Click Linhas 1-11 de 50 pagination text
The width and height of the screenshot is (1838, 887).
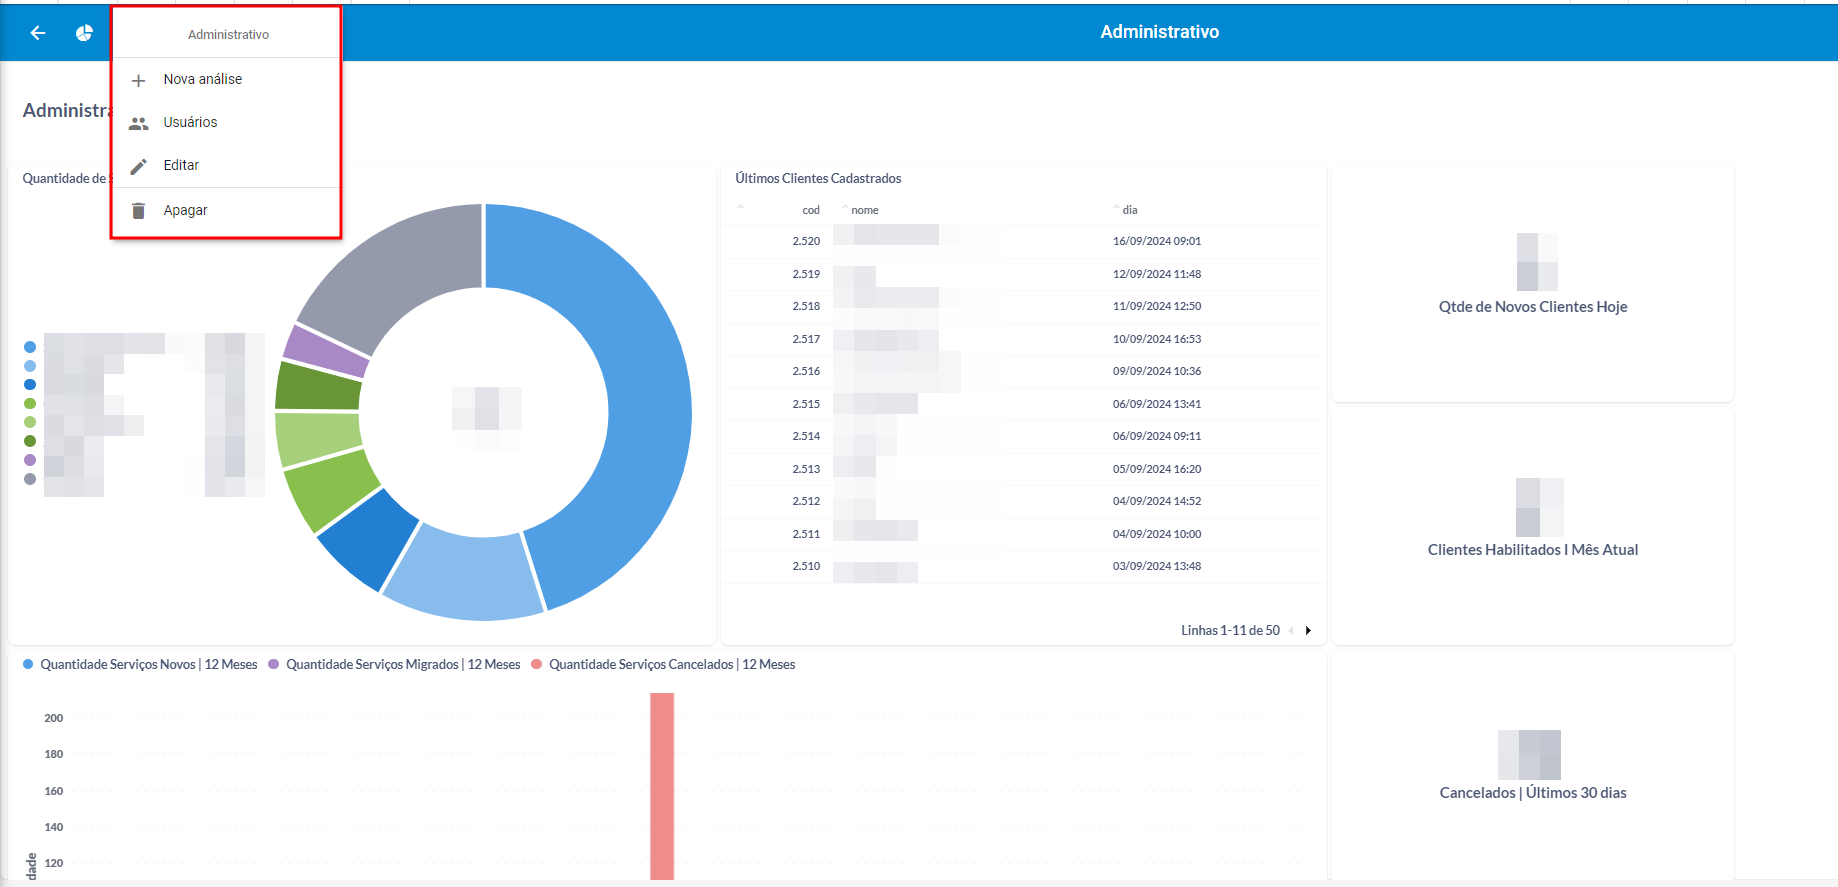coord(1230,630)
